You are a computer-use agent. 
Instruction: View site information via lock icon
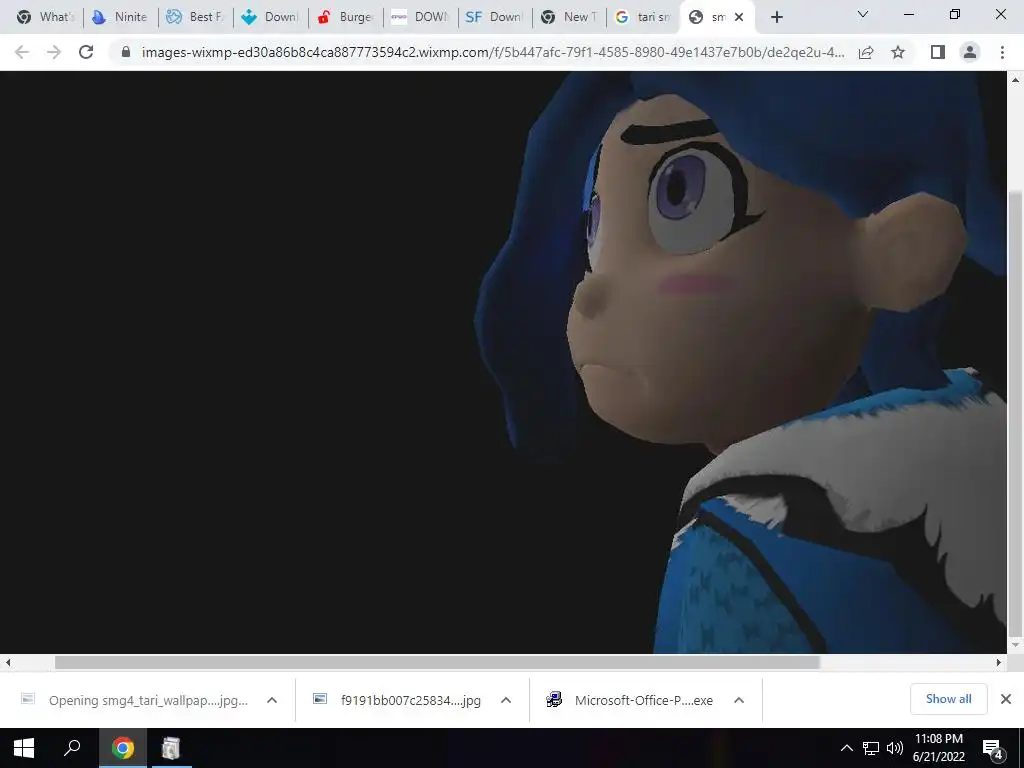click(x=126, y=52)
